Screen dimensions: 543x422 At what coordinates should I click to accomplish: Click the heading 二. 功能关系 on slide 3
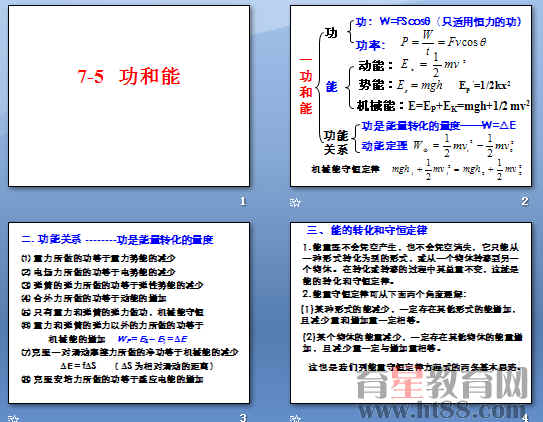(51, 239)
